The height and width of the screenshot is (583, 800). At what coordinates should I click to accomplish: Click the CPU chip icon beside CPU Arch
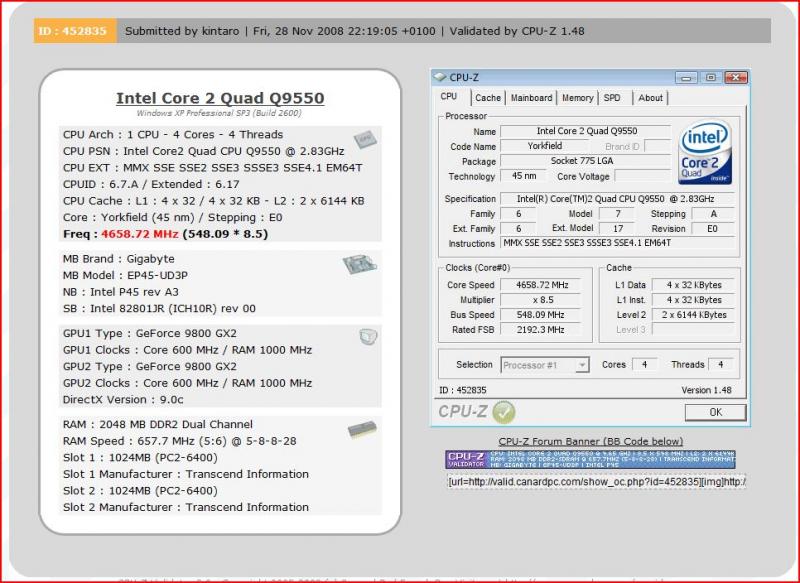pos(365,139)
